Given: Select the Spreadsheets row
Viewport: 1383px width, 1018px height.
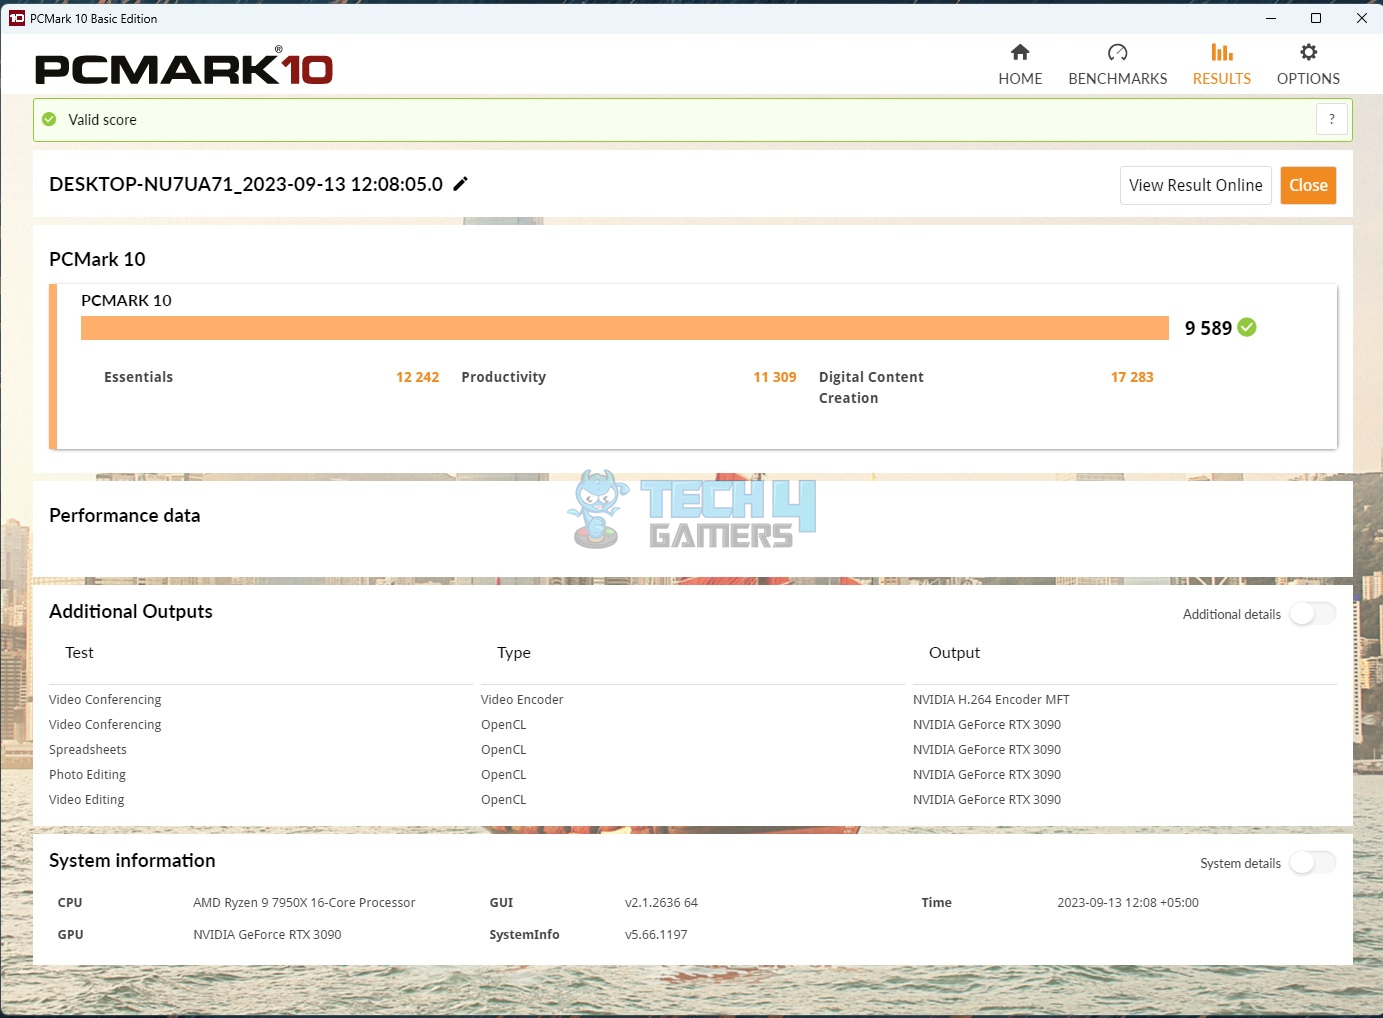Looking at the screenshot, I should [x=692, y=749].
